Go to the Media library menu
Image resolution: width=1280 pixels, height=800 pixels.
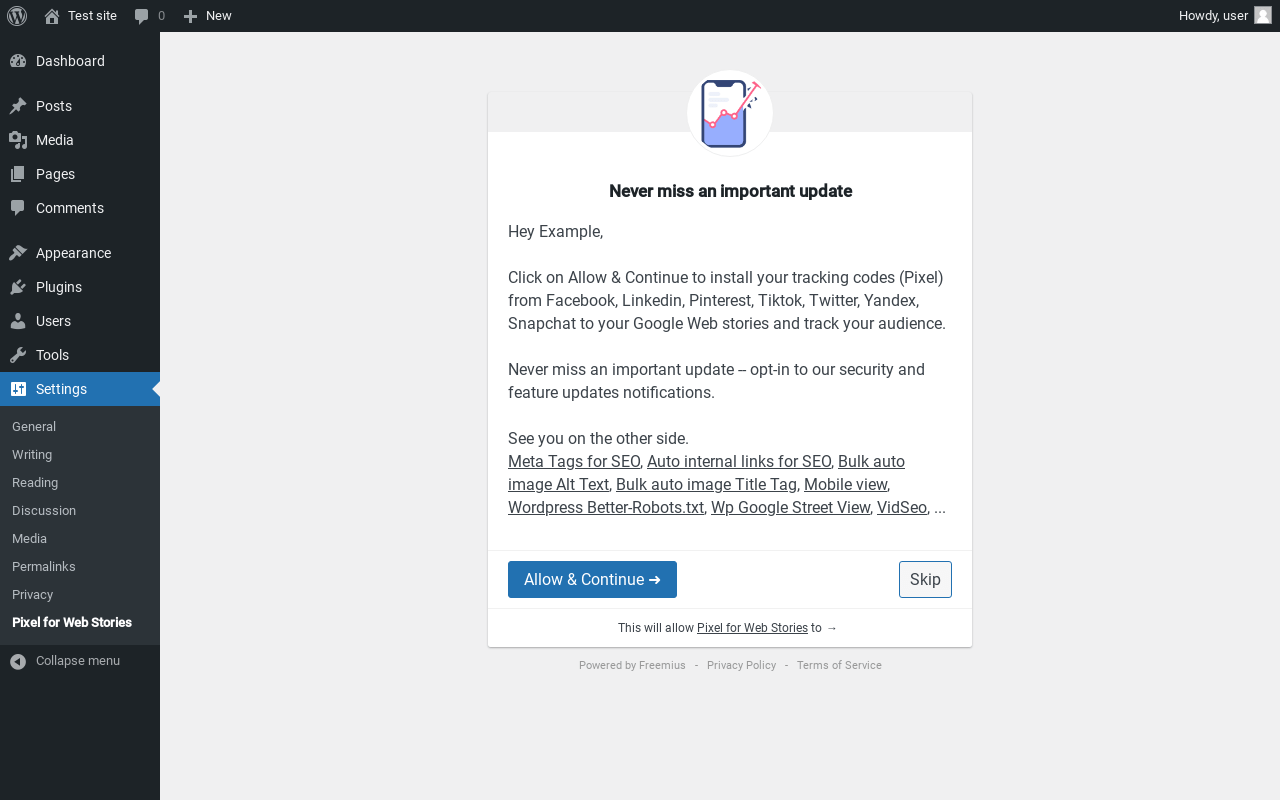point(80,140)
